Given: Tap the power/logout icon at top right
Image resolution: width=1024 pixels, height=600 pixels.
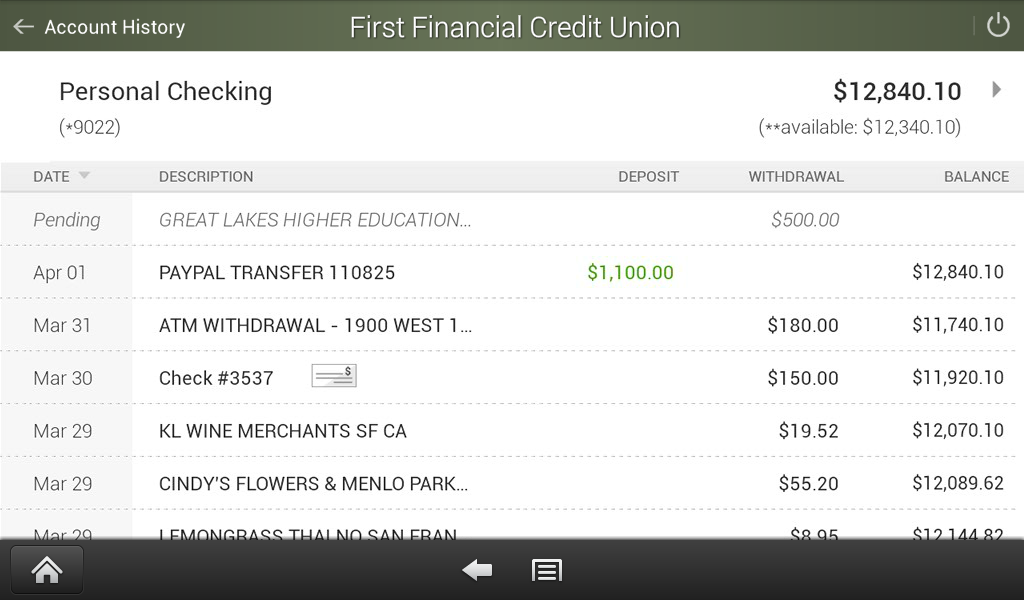Looking at the screenshot, I should pyautogui.click(x=997, y=24).
